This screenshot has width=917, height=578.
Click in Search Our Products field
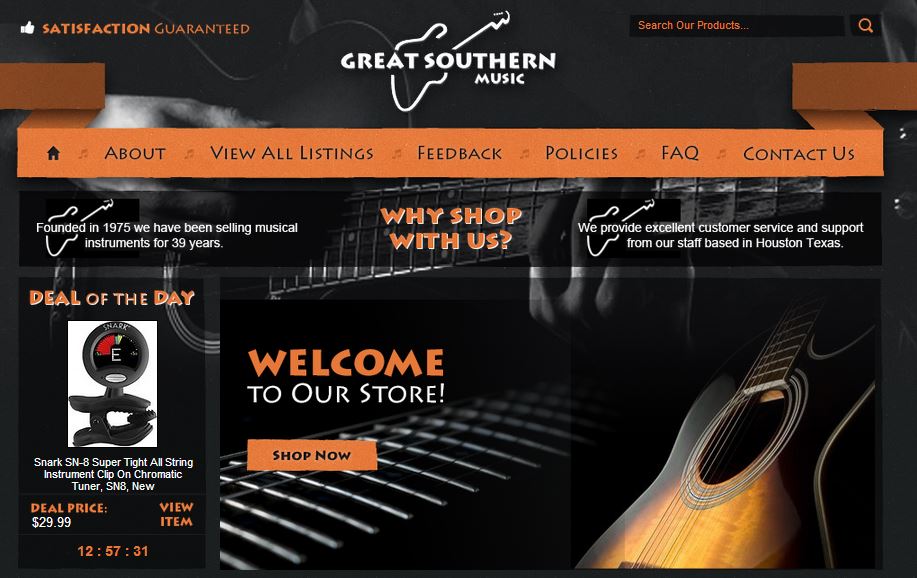pos(737,25)
